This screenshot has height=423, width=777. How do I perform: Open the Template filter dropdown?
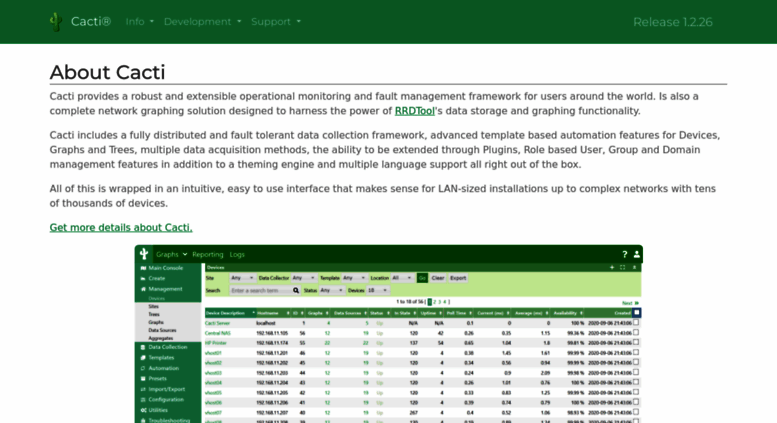(x=354, y=278)
